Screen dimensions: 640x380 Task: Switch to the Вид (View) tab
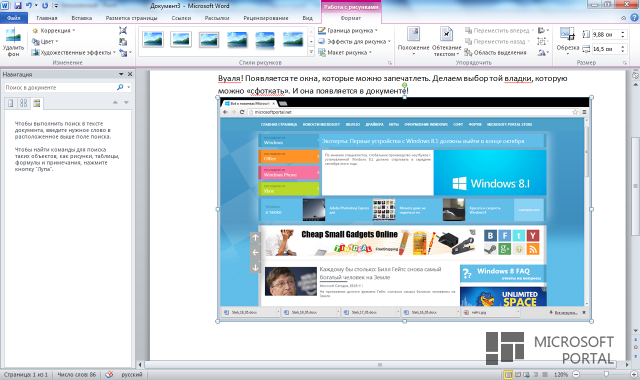point(307,18)
